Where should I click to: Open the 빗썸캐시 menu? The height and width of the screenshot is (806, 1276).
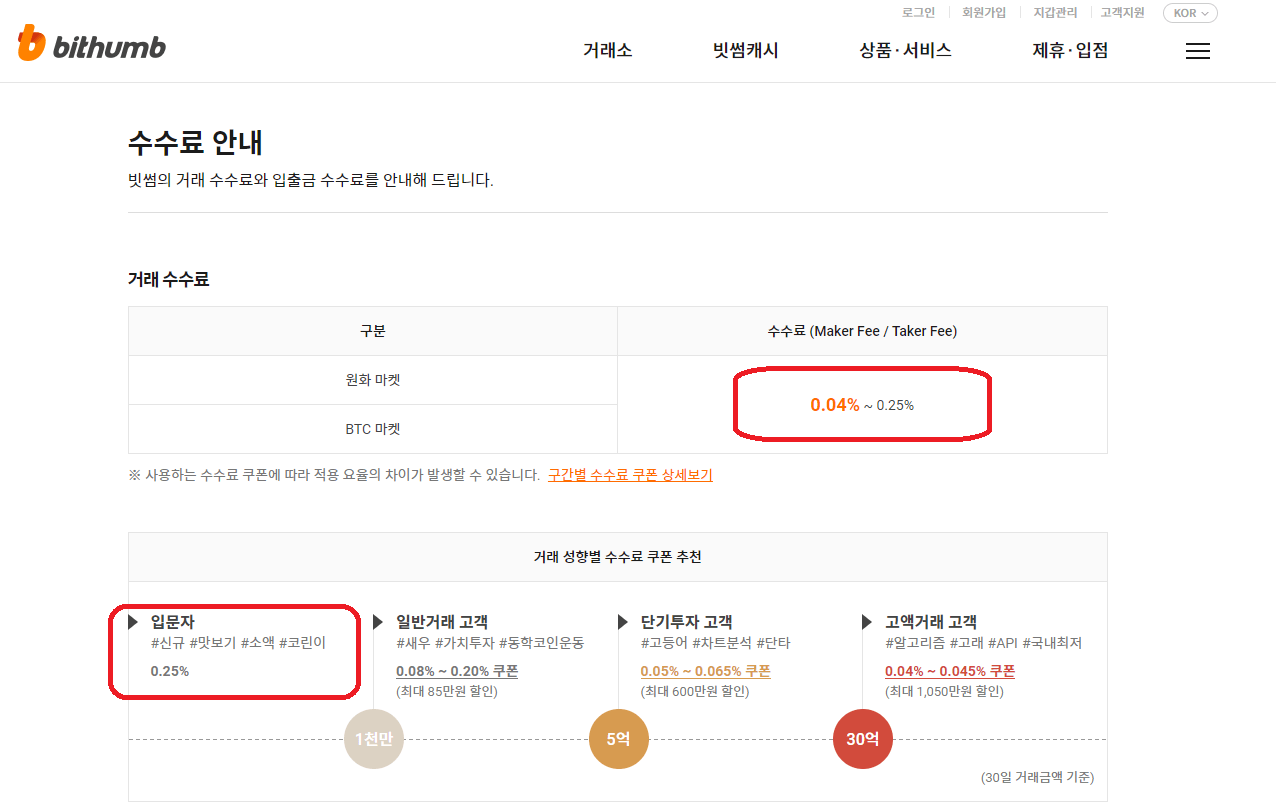coord(746,51)
